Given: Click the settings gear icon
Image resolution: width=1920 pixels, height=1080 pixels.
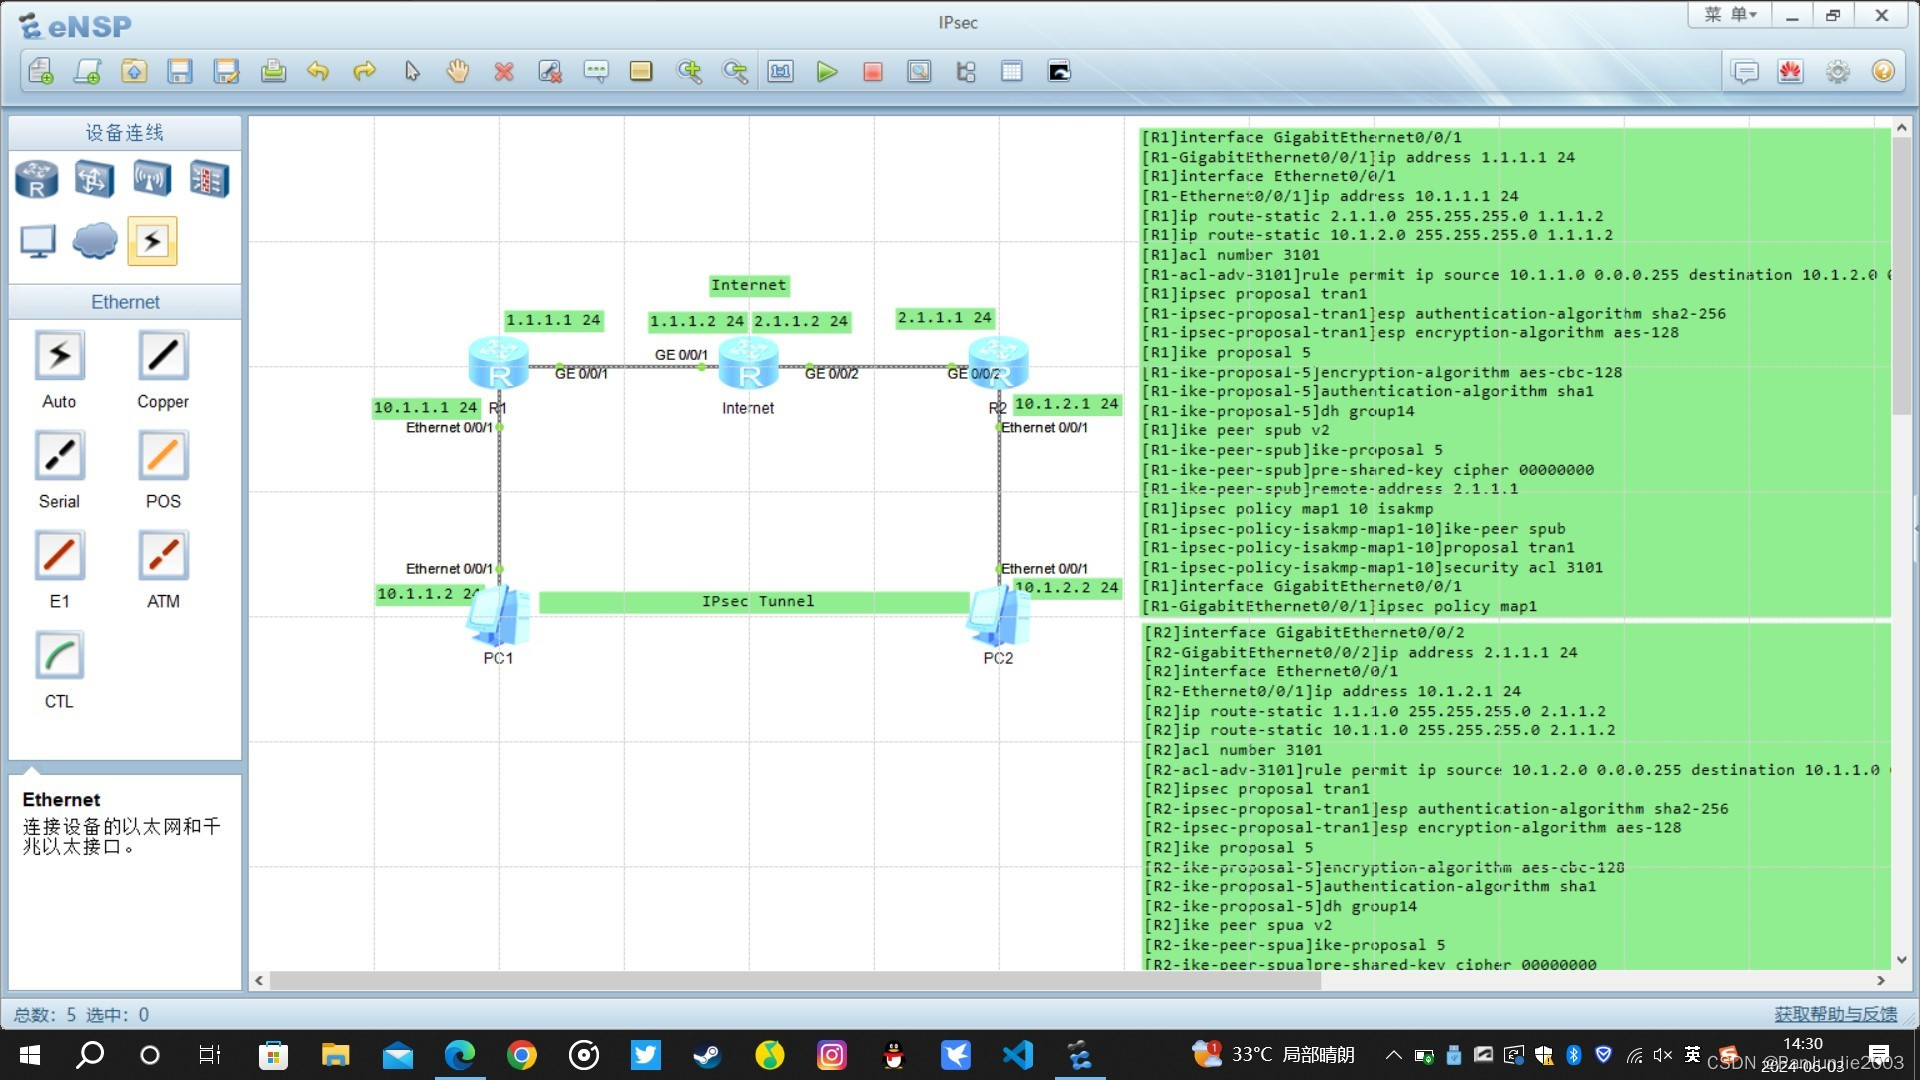Looking at the screenshot, I should click(1837, 72).
